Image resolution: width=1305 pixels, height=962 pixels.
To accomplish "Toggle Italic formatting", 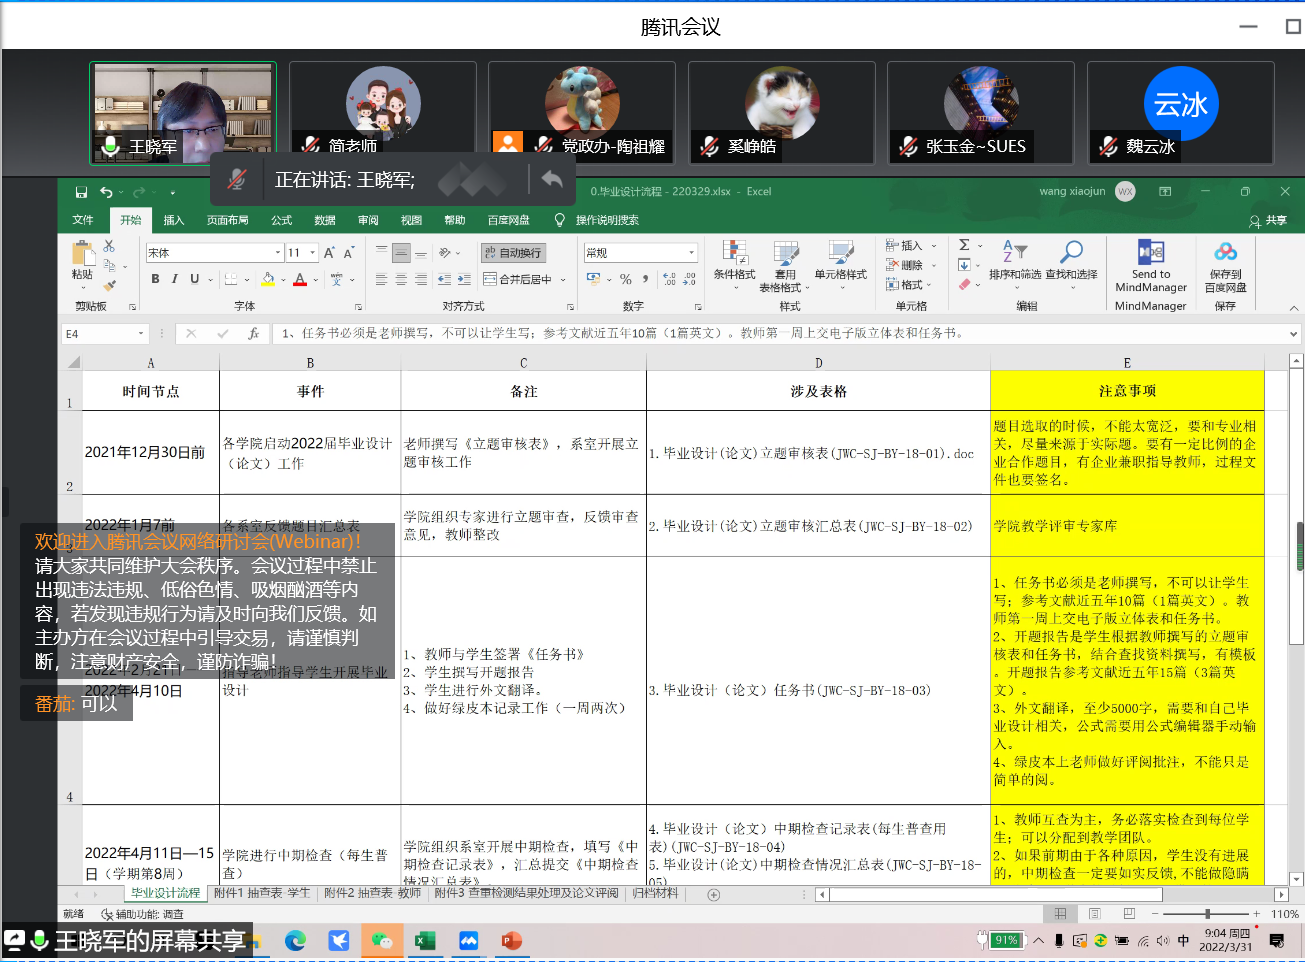I will point(175,279).
